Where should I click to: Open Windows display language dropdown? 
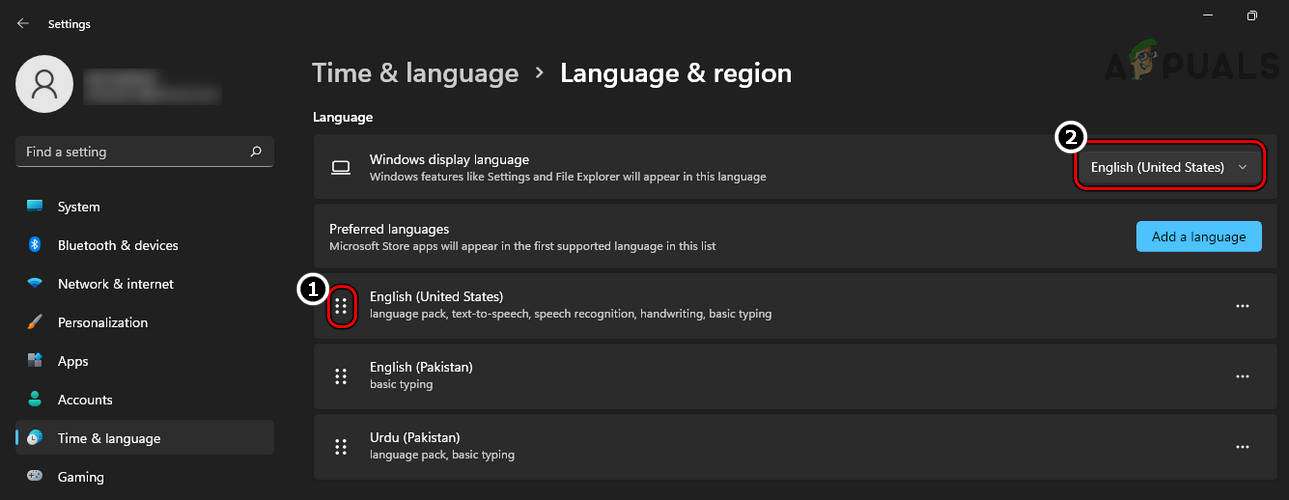(x=1169, y=167)
